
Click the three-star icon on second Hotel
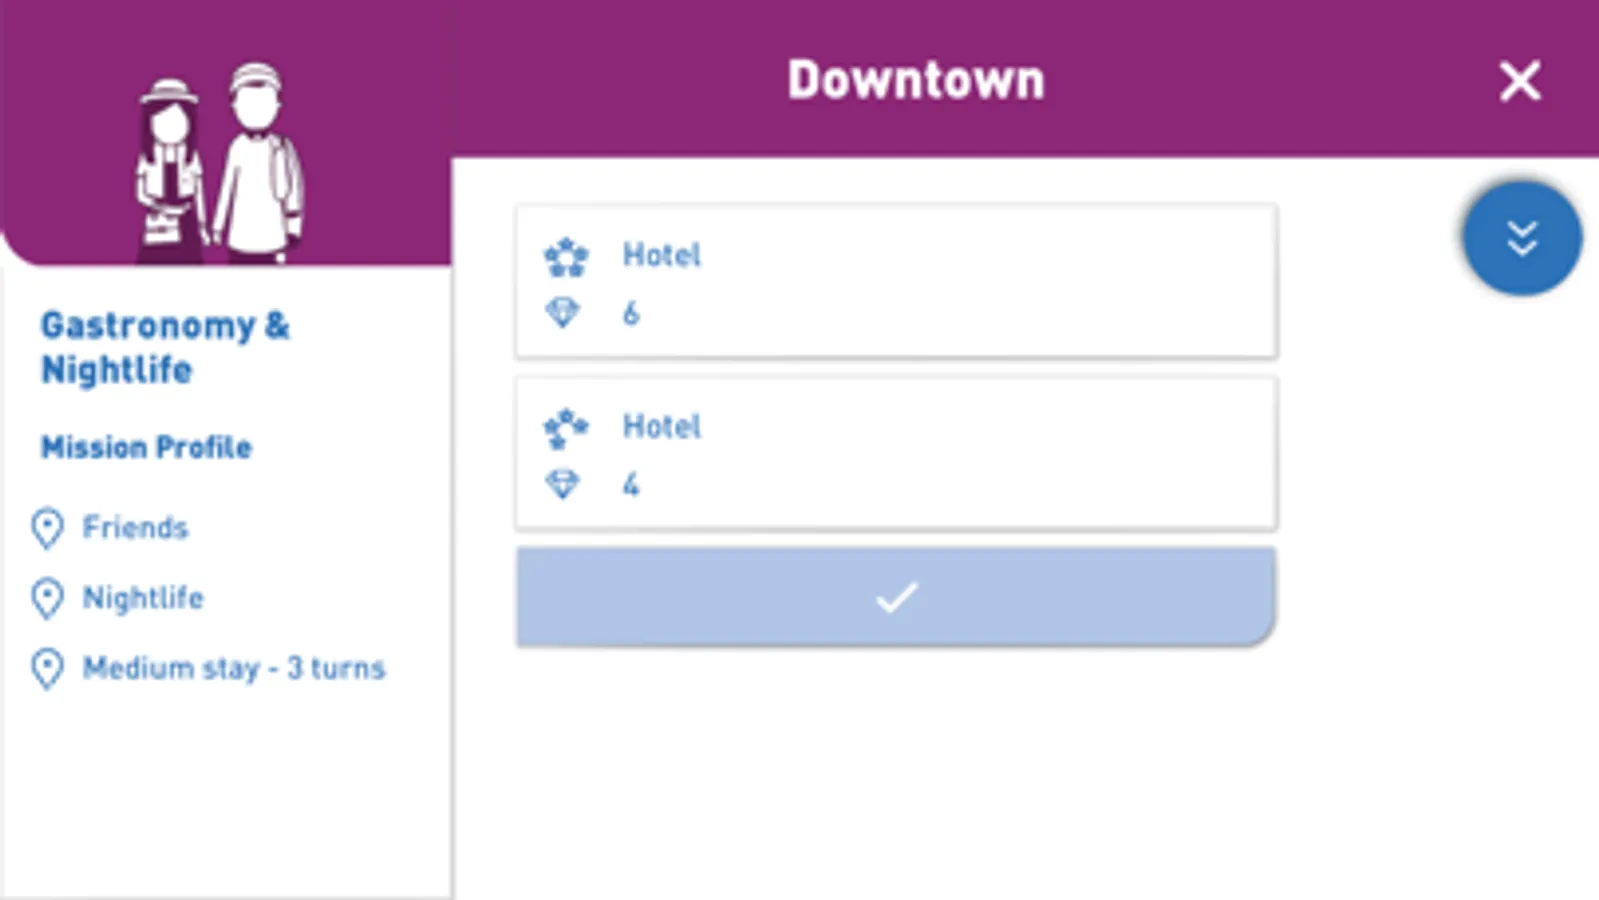point(566,428)
